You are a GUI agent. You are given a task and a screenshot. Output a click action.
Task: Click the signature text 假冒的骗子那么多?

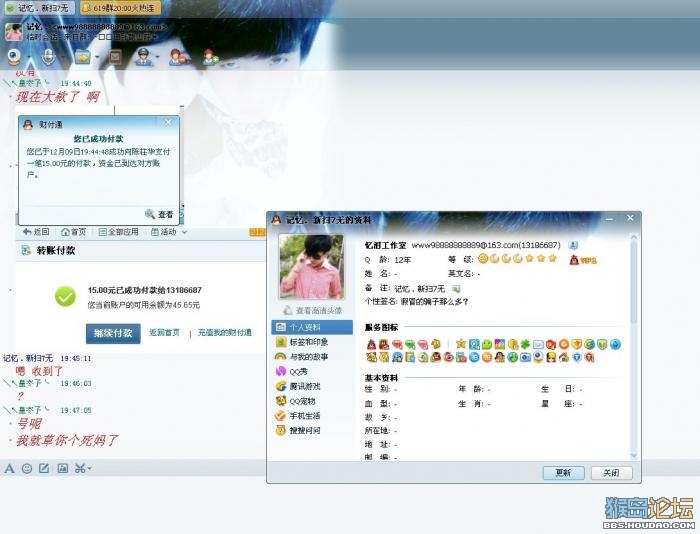tap(434, 302)
